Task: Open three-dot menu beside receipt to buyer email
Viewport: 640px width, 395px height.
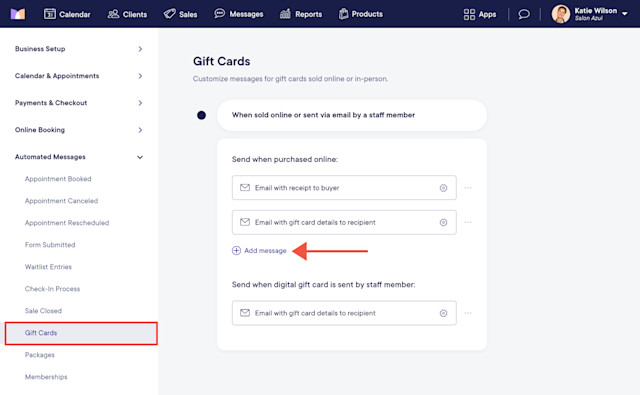Action: pyautogui.click(x=468, y=188)
